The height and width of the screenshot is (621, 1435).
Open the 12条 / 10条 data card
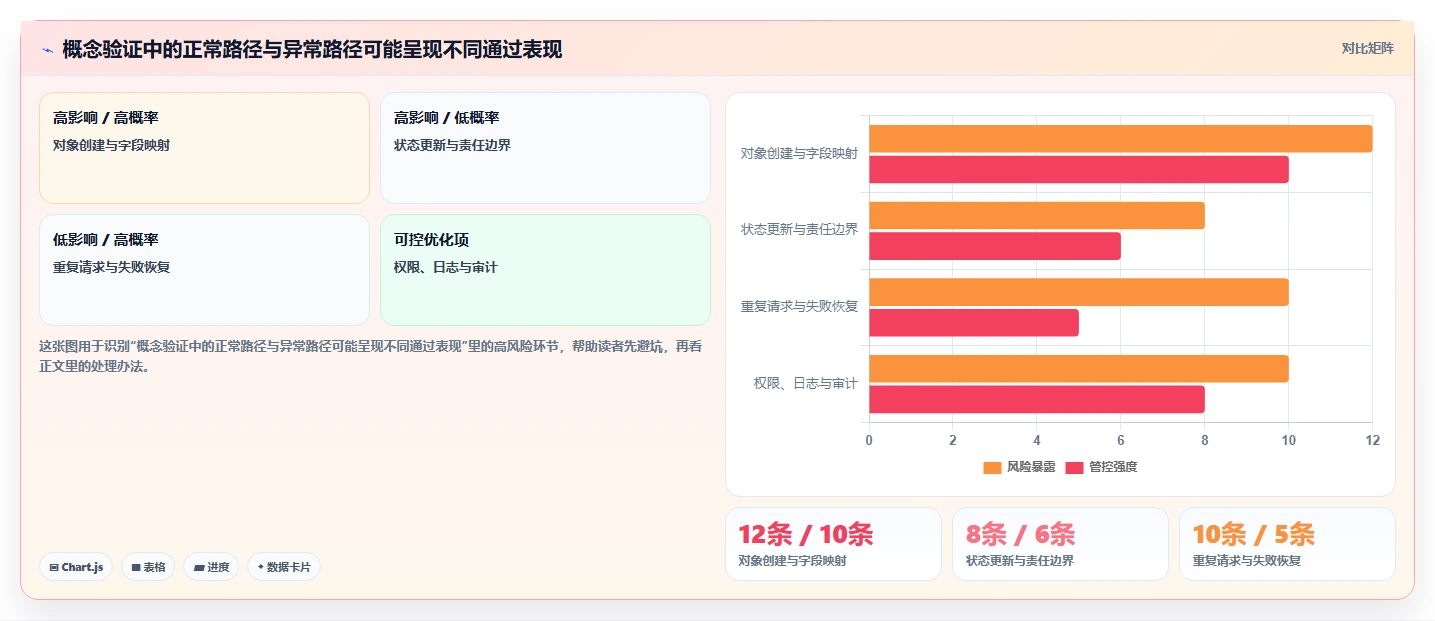point(833,544)
